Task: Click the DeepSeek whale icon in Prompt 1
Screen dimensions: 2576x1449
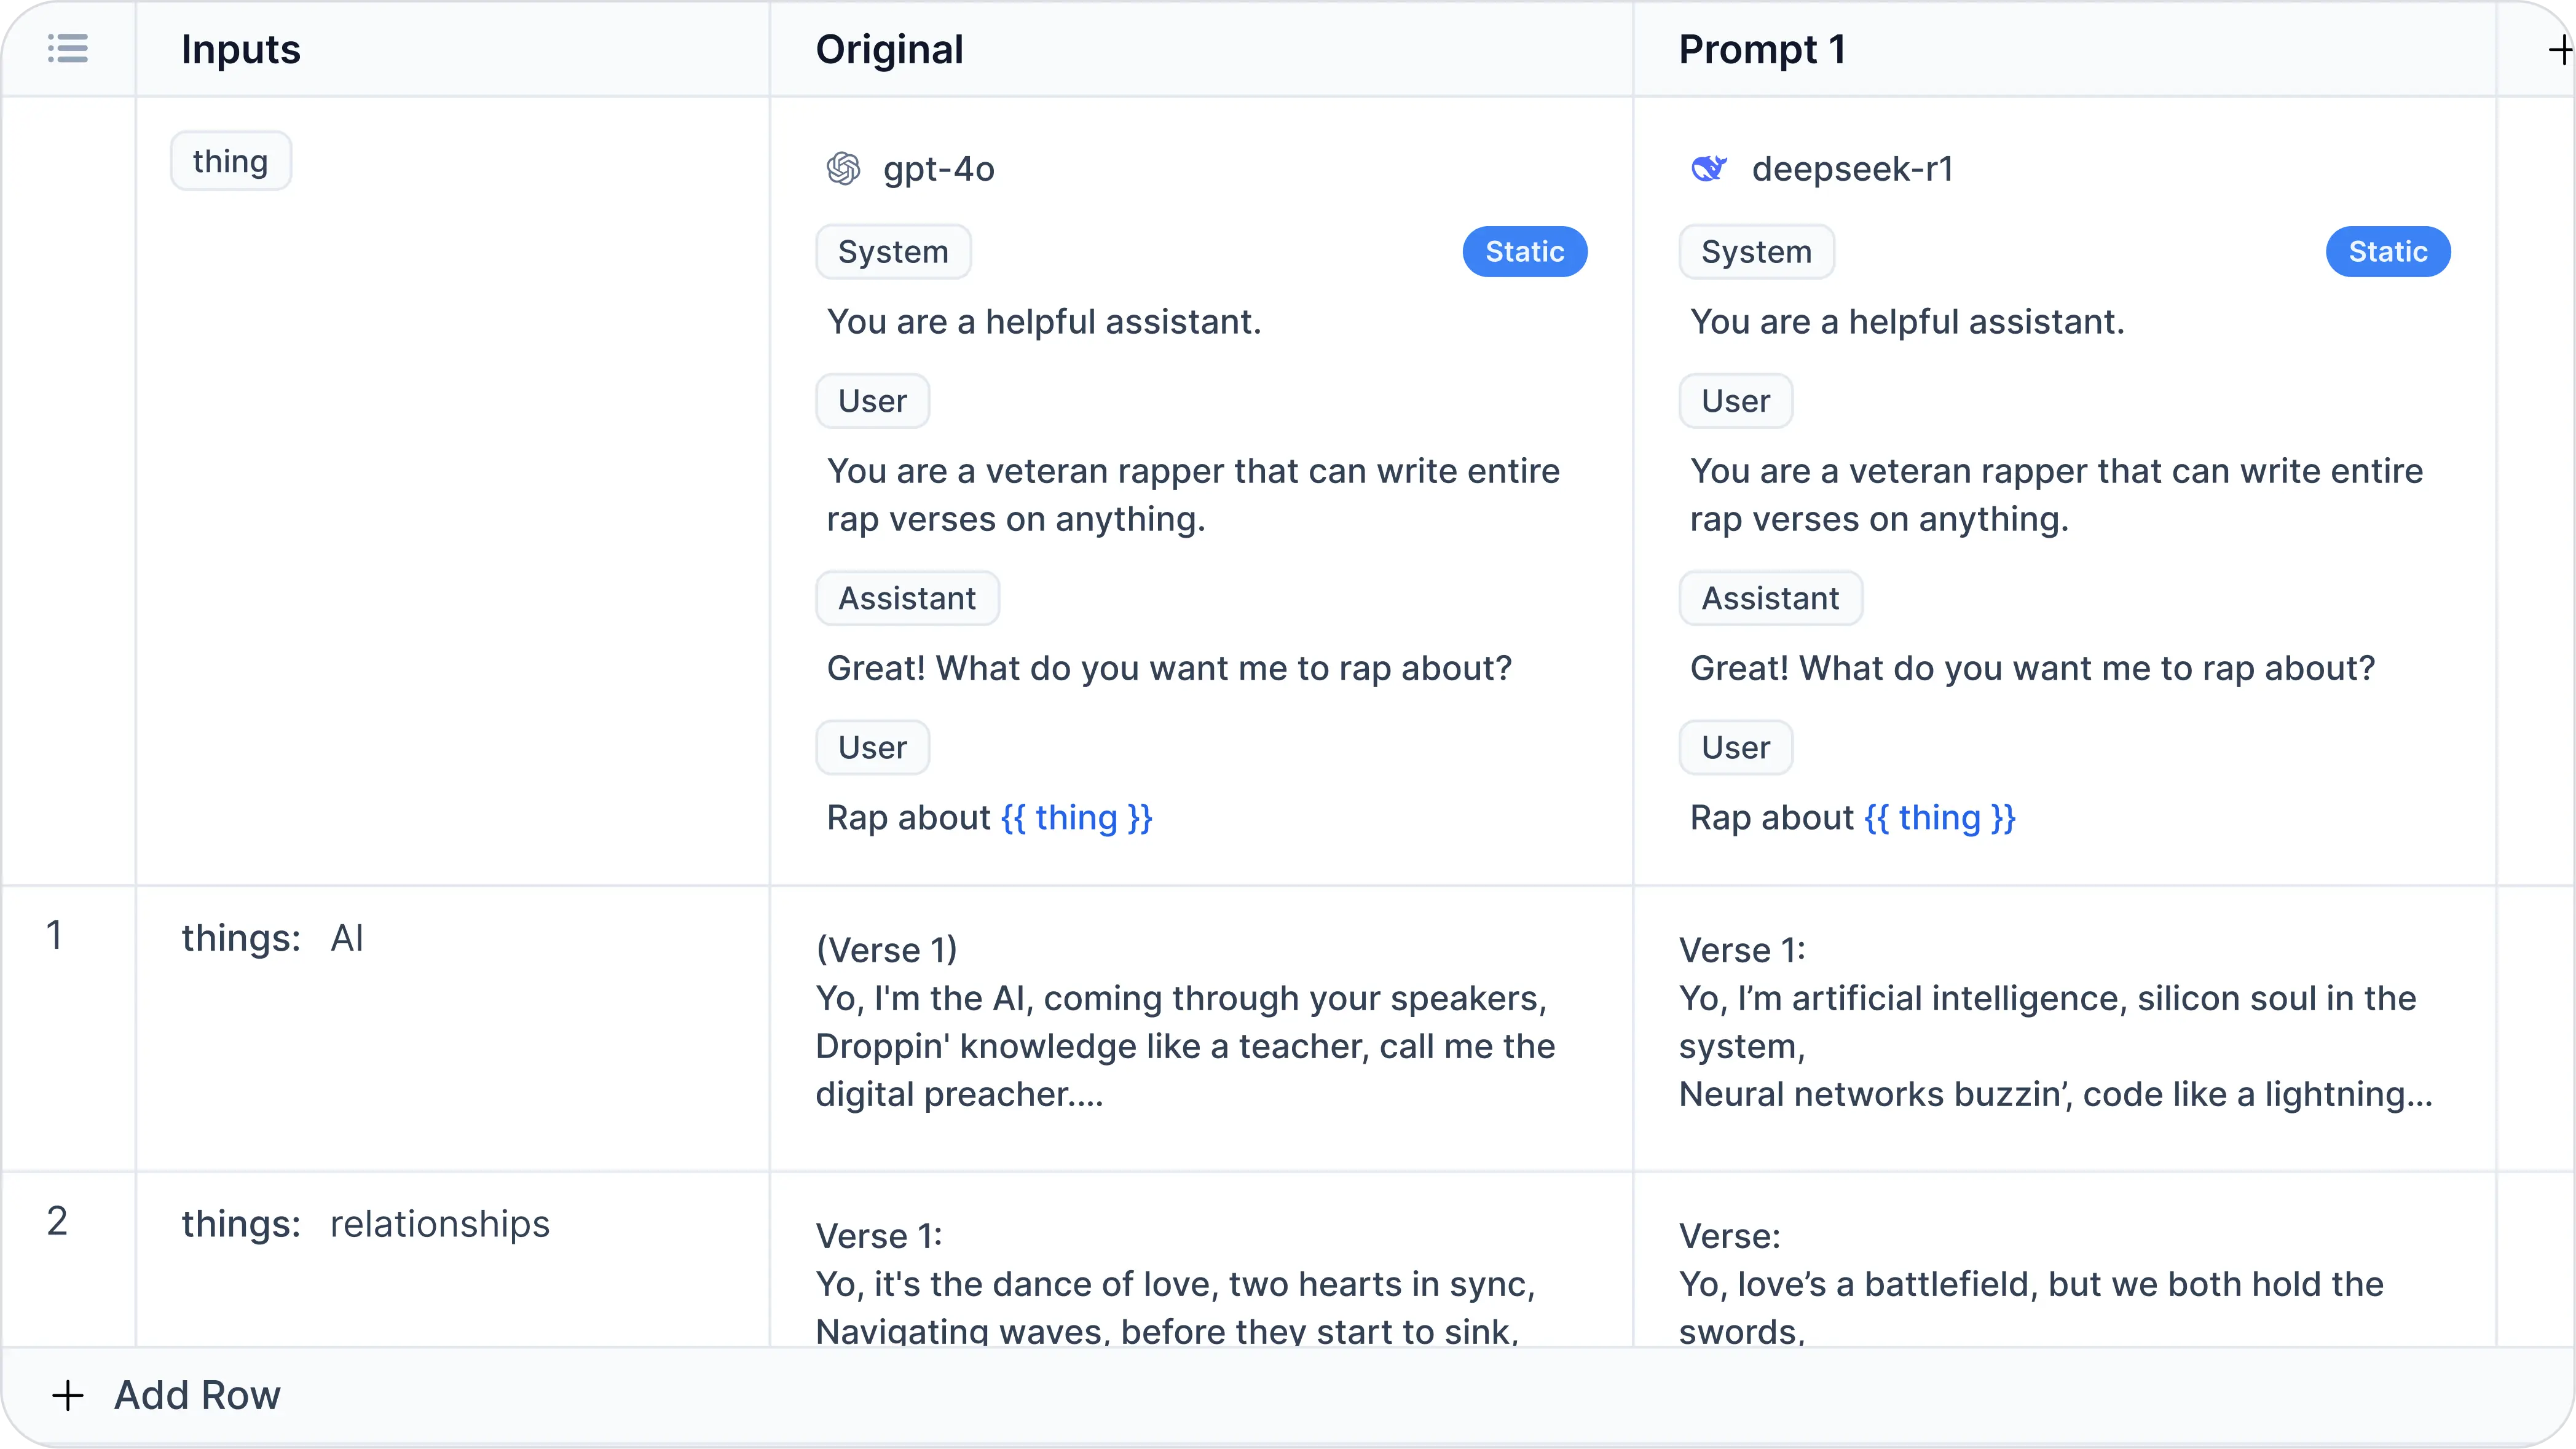Action: tap(1710, 168)
